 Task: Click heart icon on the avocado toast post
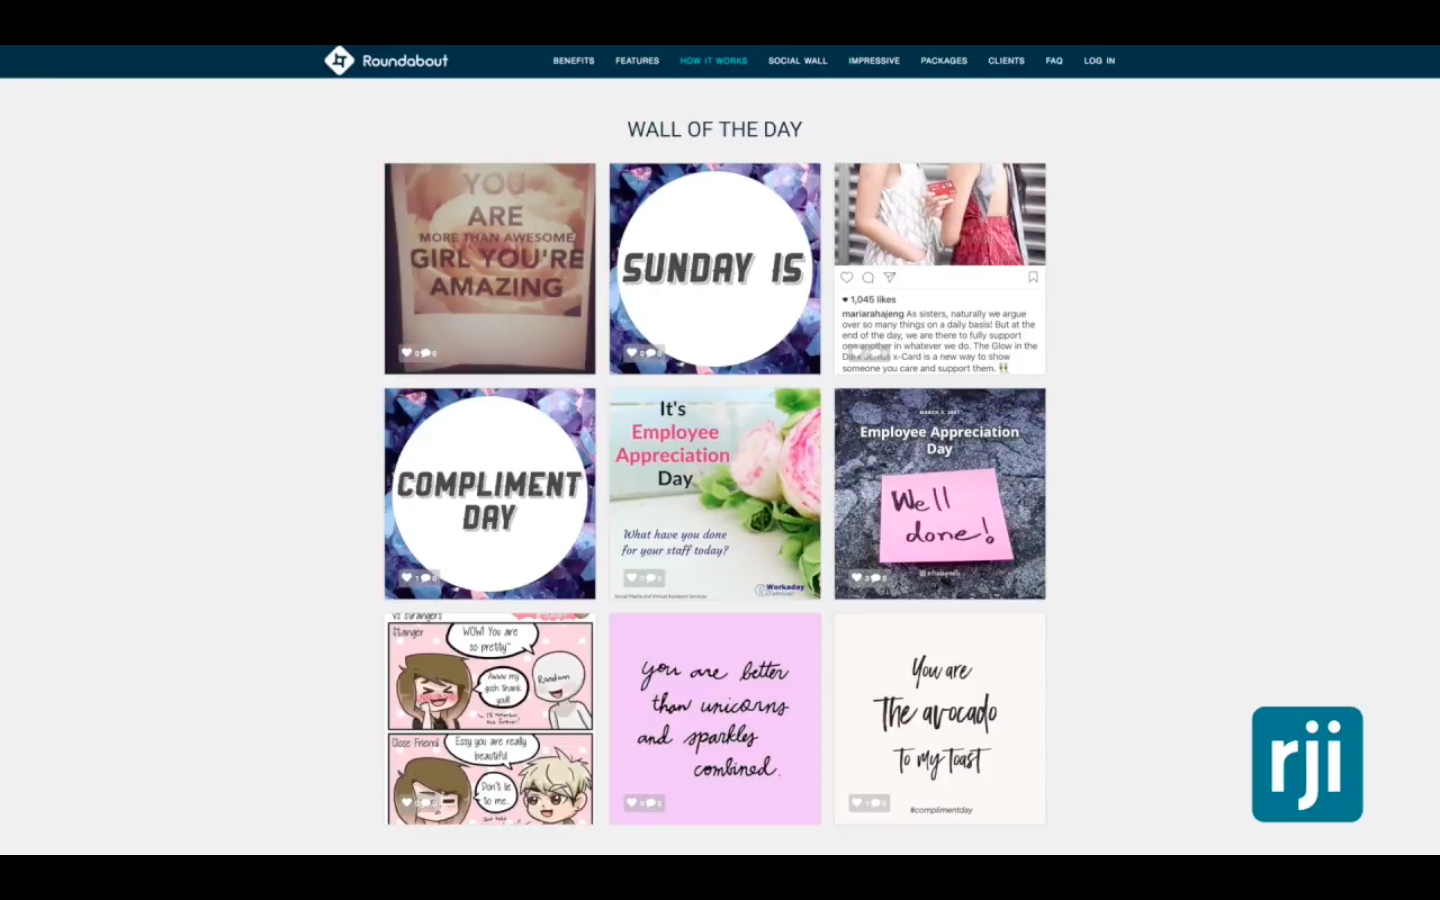click(x=857, y=803)
